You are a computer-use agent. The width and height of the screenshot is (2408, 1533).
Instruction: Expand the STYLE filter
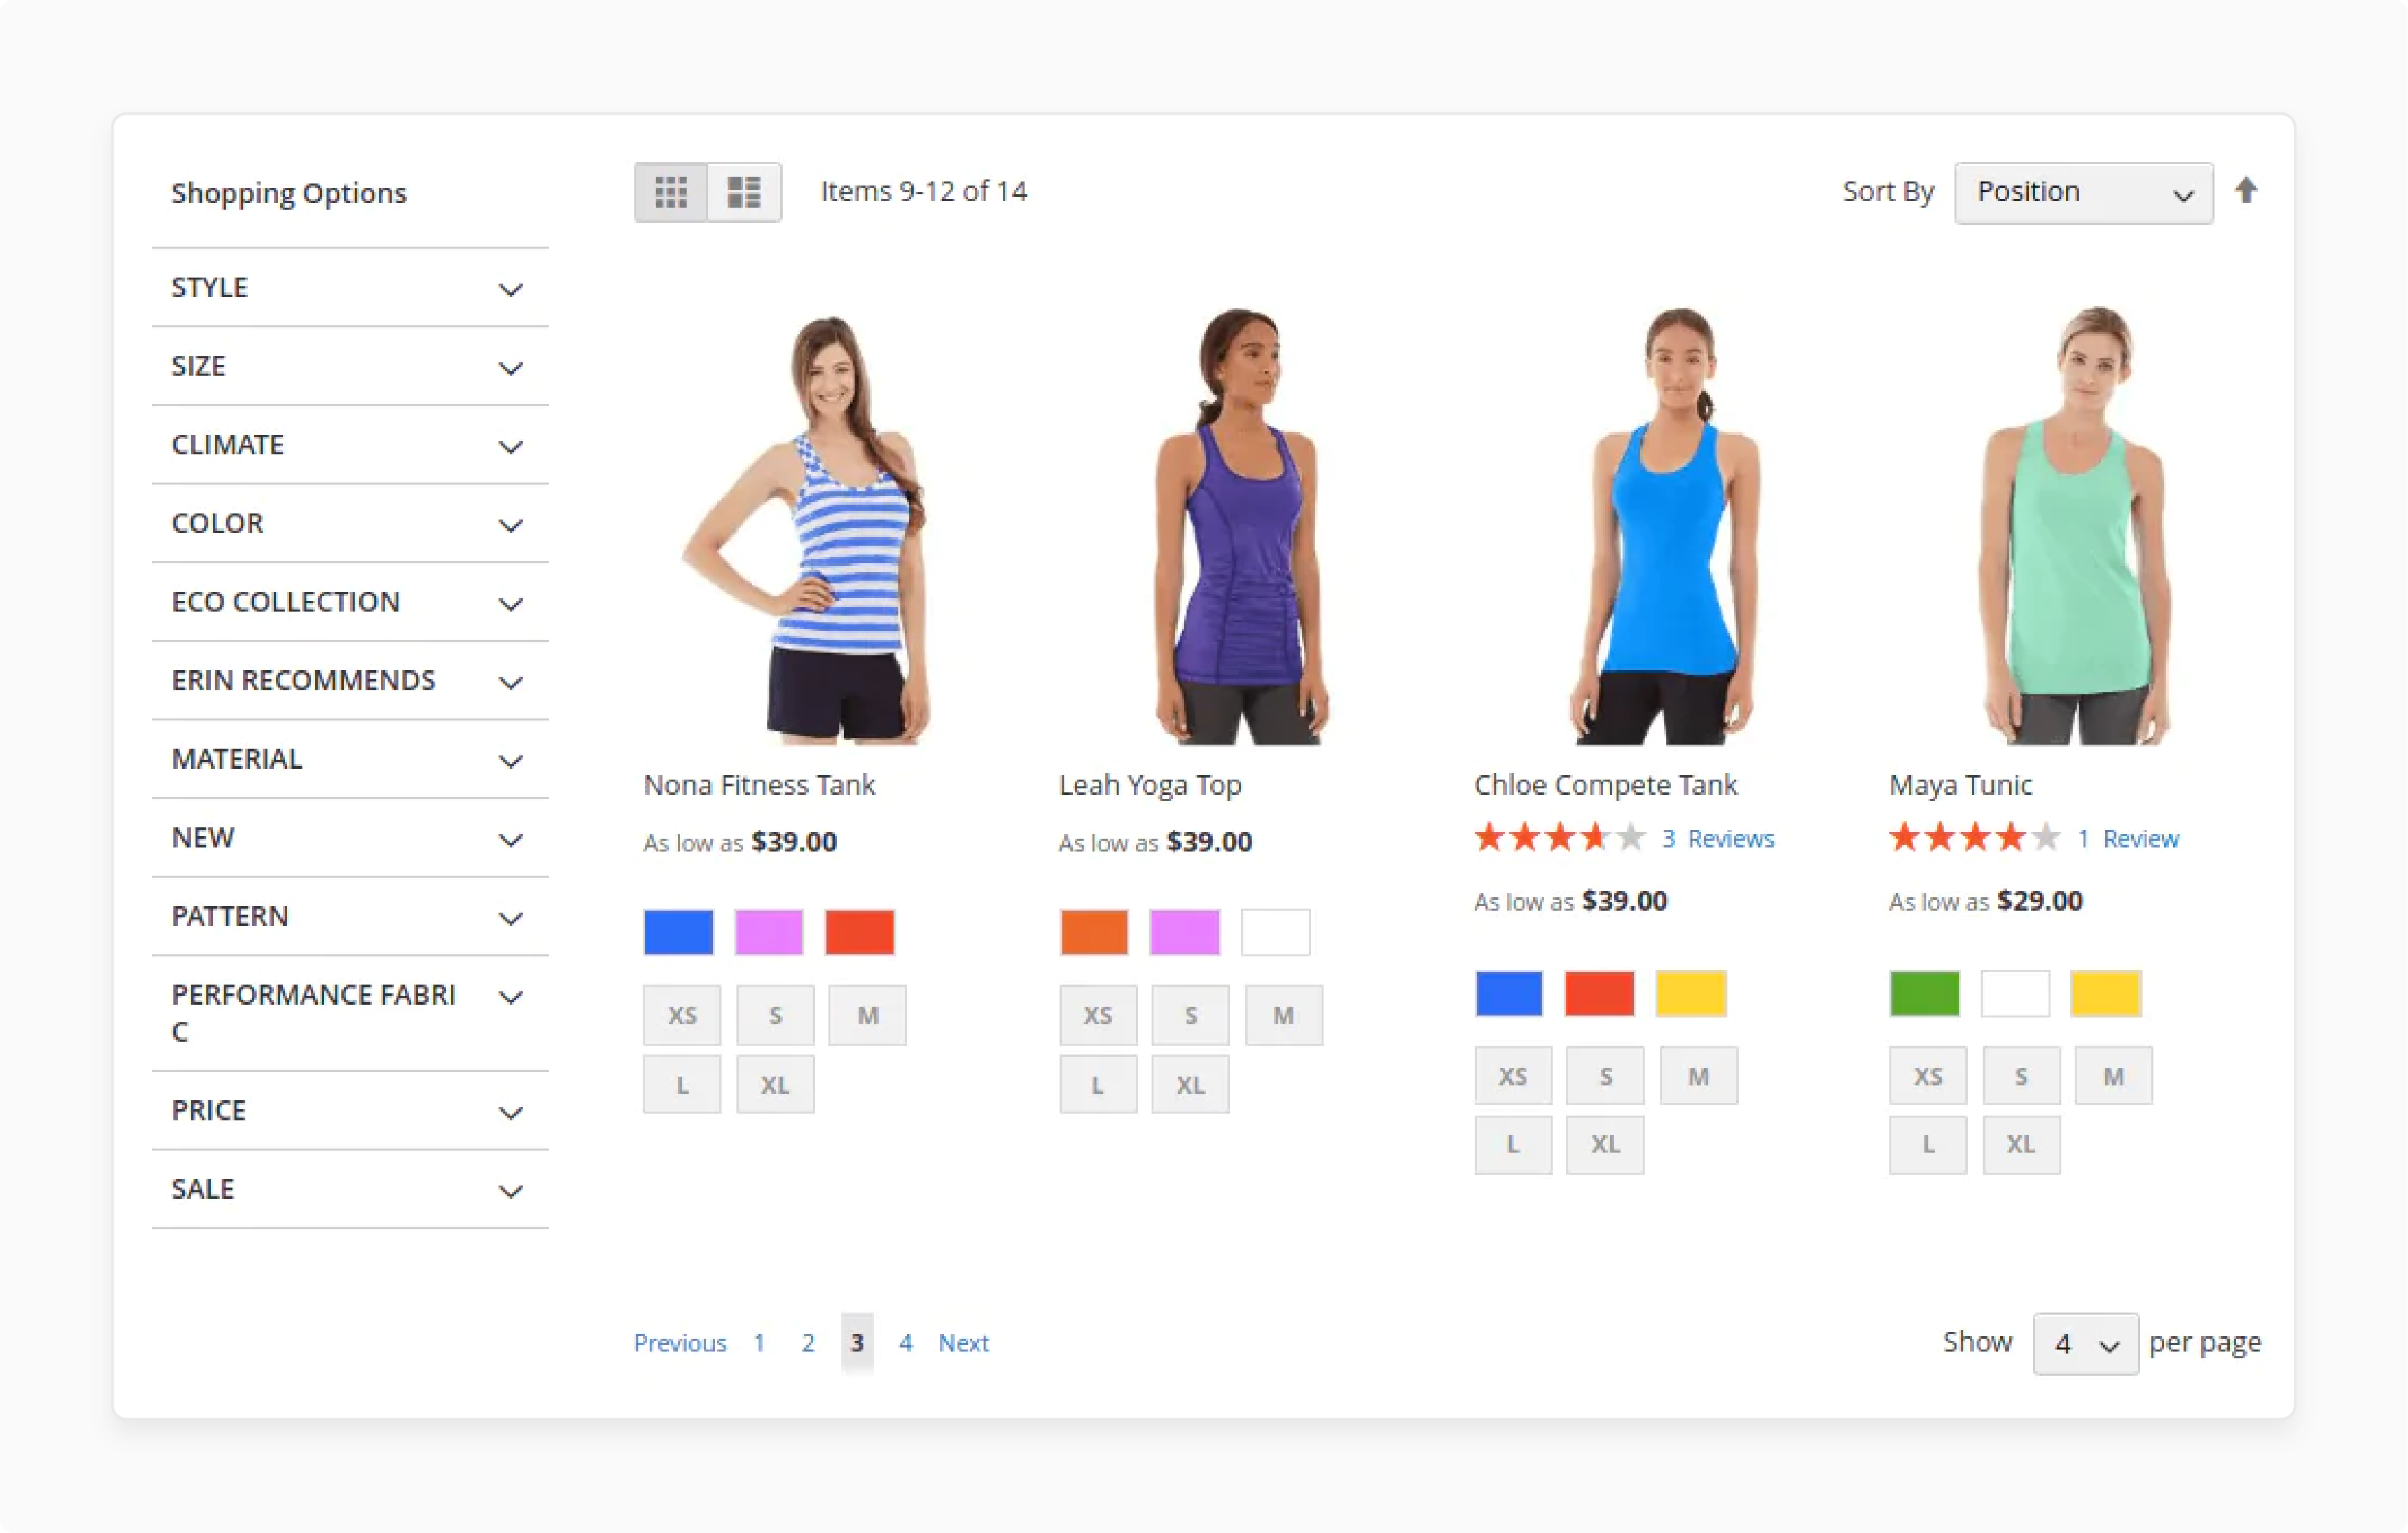pyautogui.click(x=350, y=288)
